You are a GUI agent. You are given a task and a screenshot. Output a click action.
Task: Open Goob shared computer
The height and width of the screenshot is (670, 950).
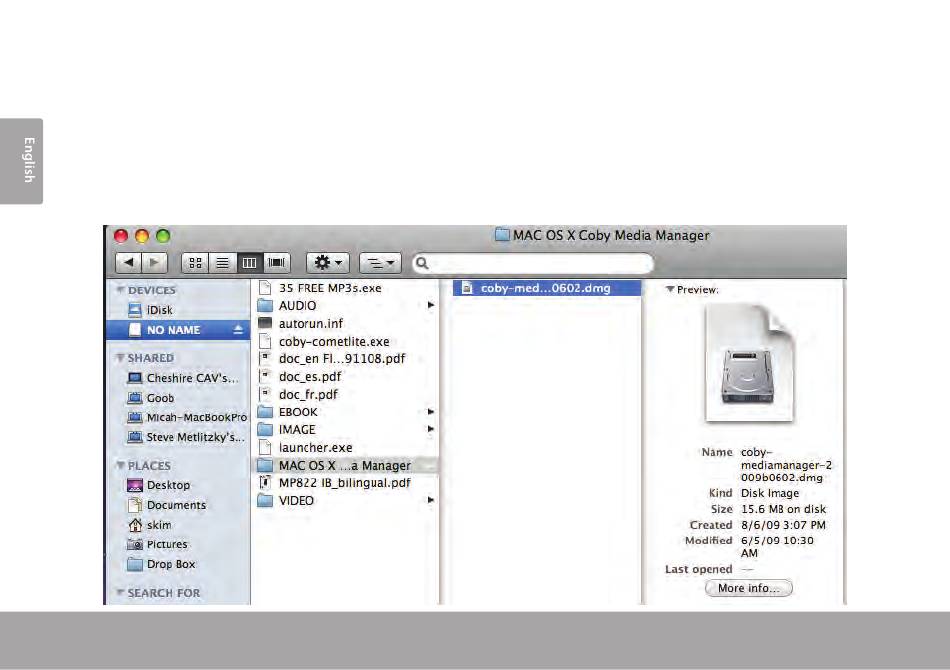click(x=178, y=398)
